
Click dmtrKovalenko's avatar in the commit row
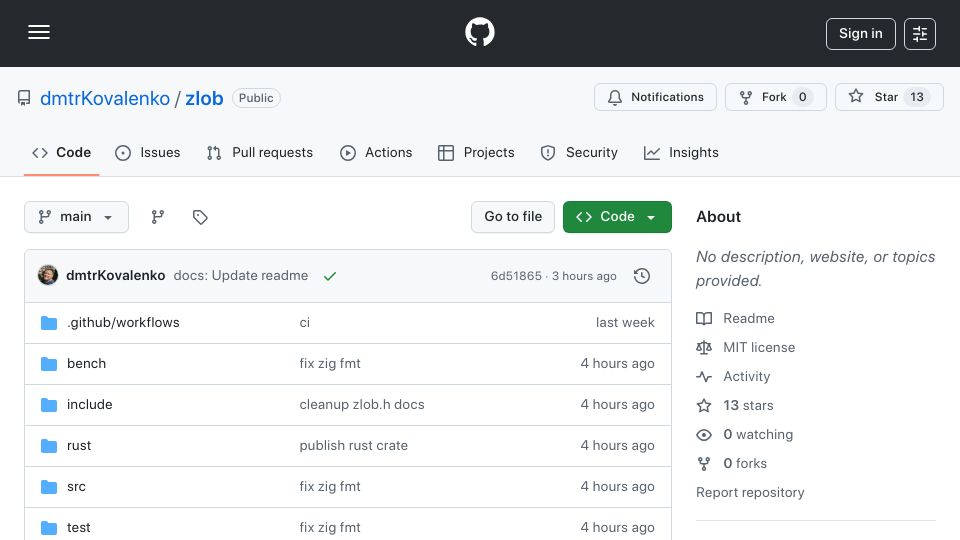tap(48, 276)
